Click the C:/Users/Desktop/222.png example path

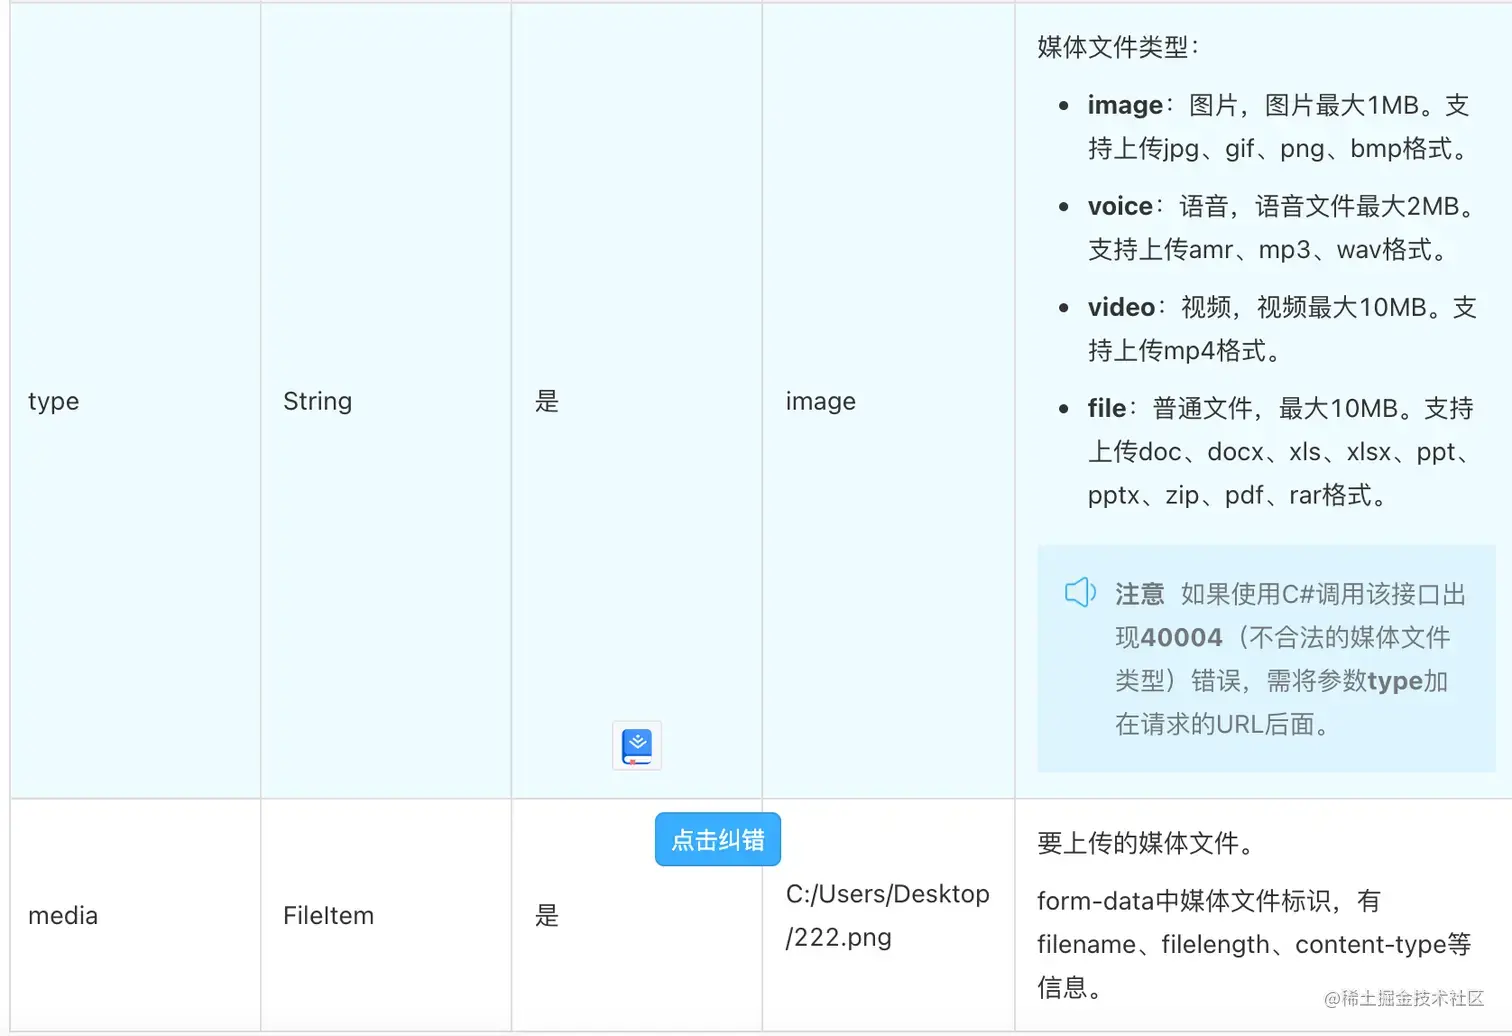click(887, 915)
